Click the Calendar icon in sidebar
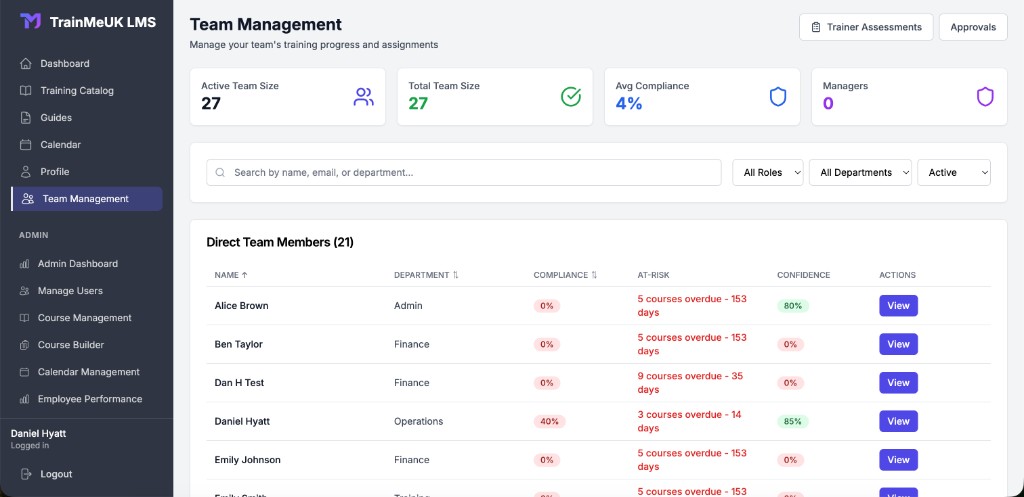 [25, 144]
